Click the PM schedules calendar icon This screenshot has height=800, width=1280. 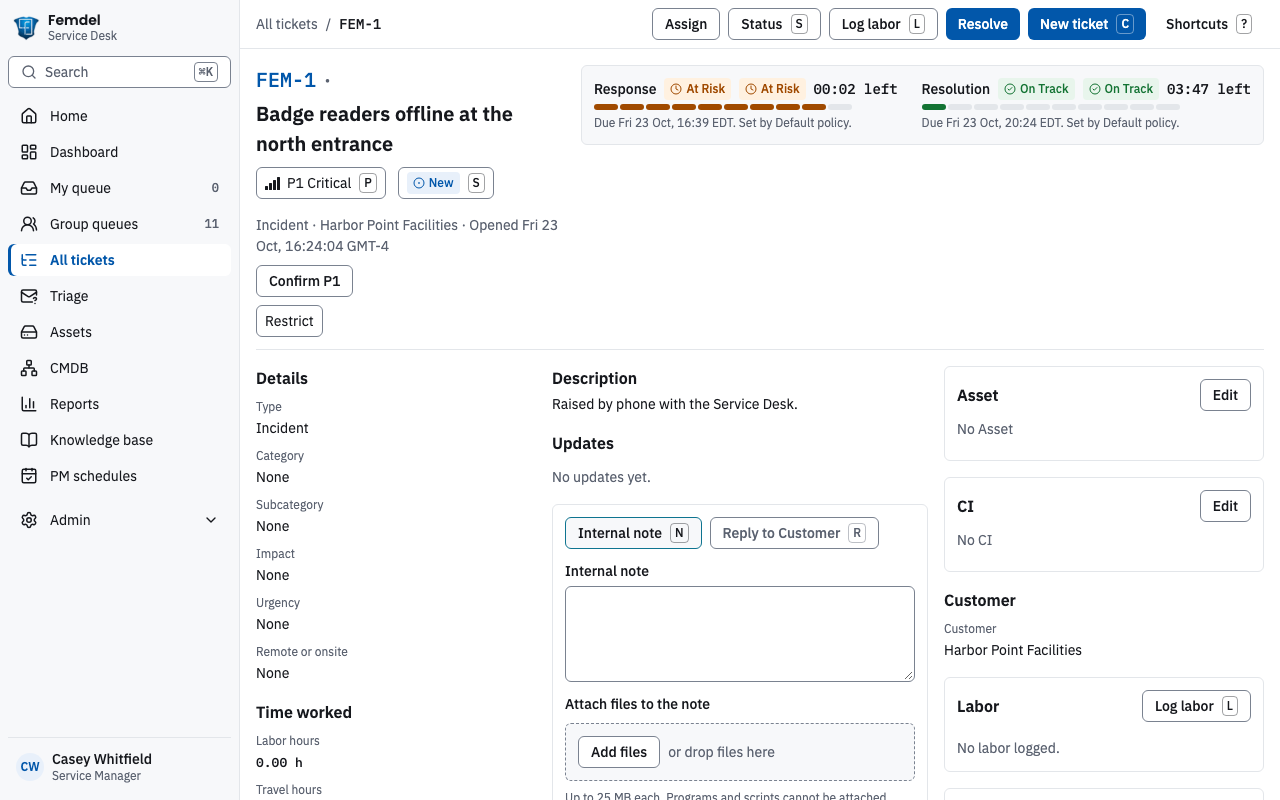pyautogui.click(x=29, y=476)
